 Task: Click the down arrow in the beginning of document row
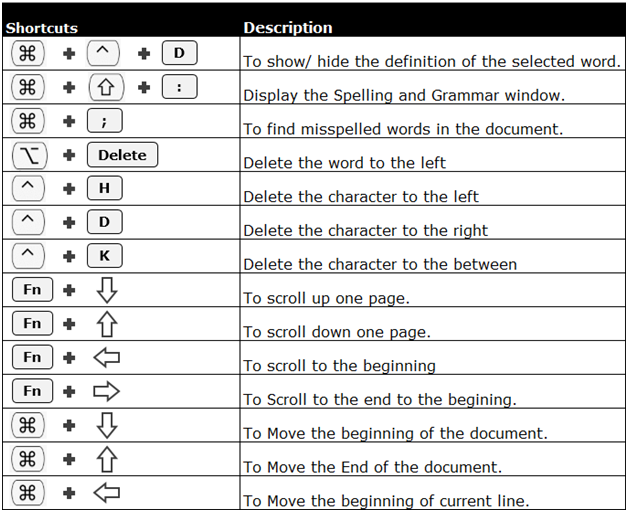point(107,425)
